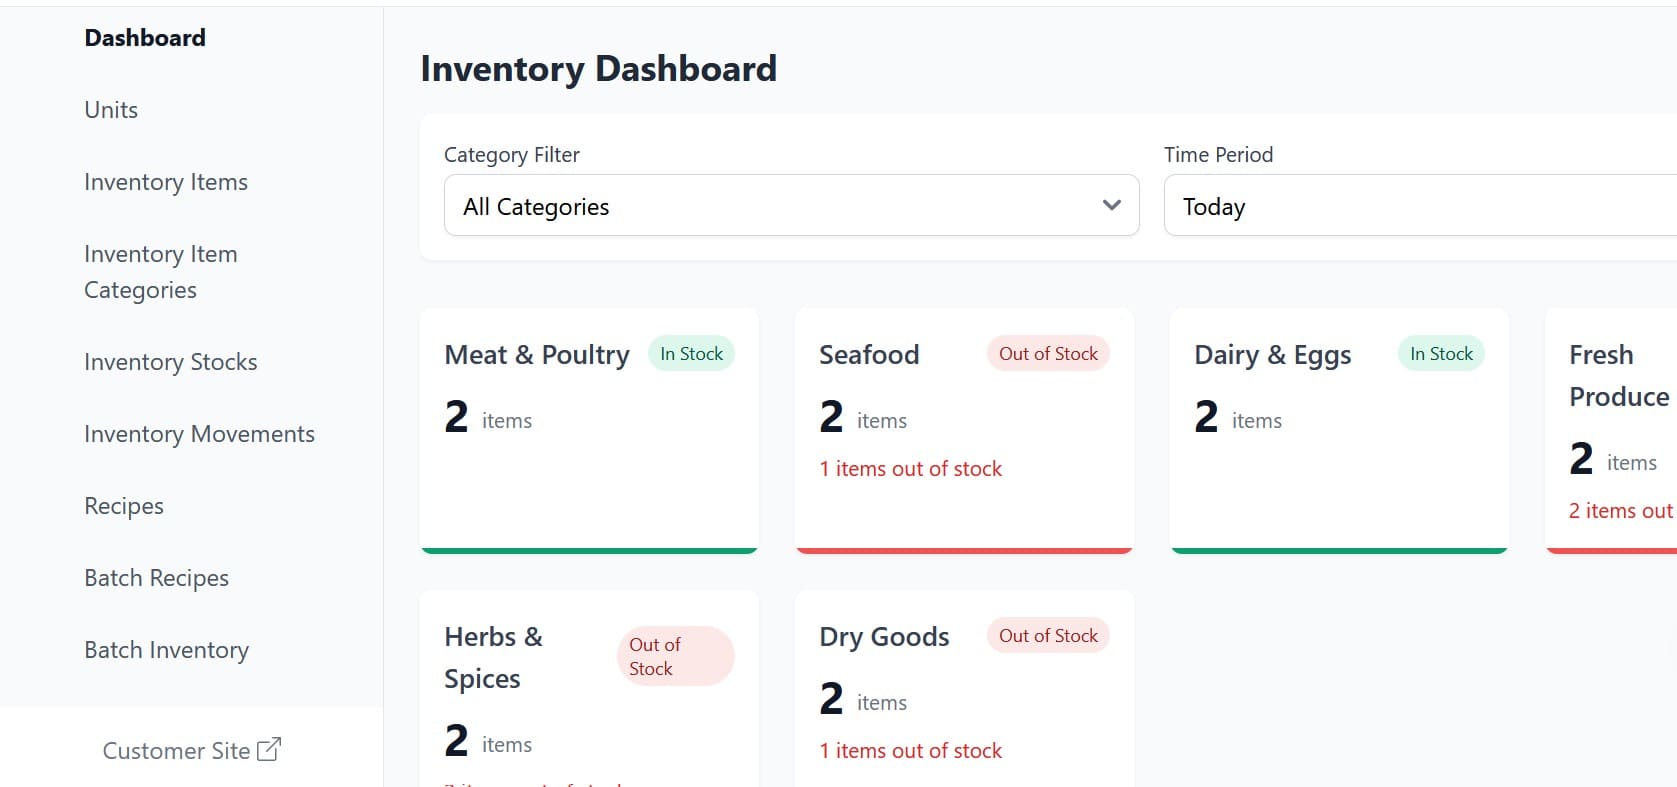Select Inventory Stocks in sidebar
Image resolution: width=1677 pixels, height=787 pixels.
pyautogui.click(x=171, y=362)
